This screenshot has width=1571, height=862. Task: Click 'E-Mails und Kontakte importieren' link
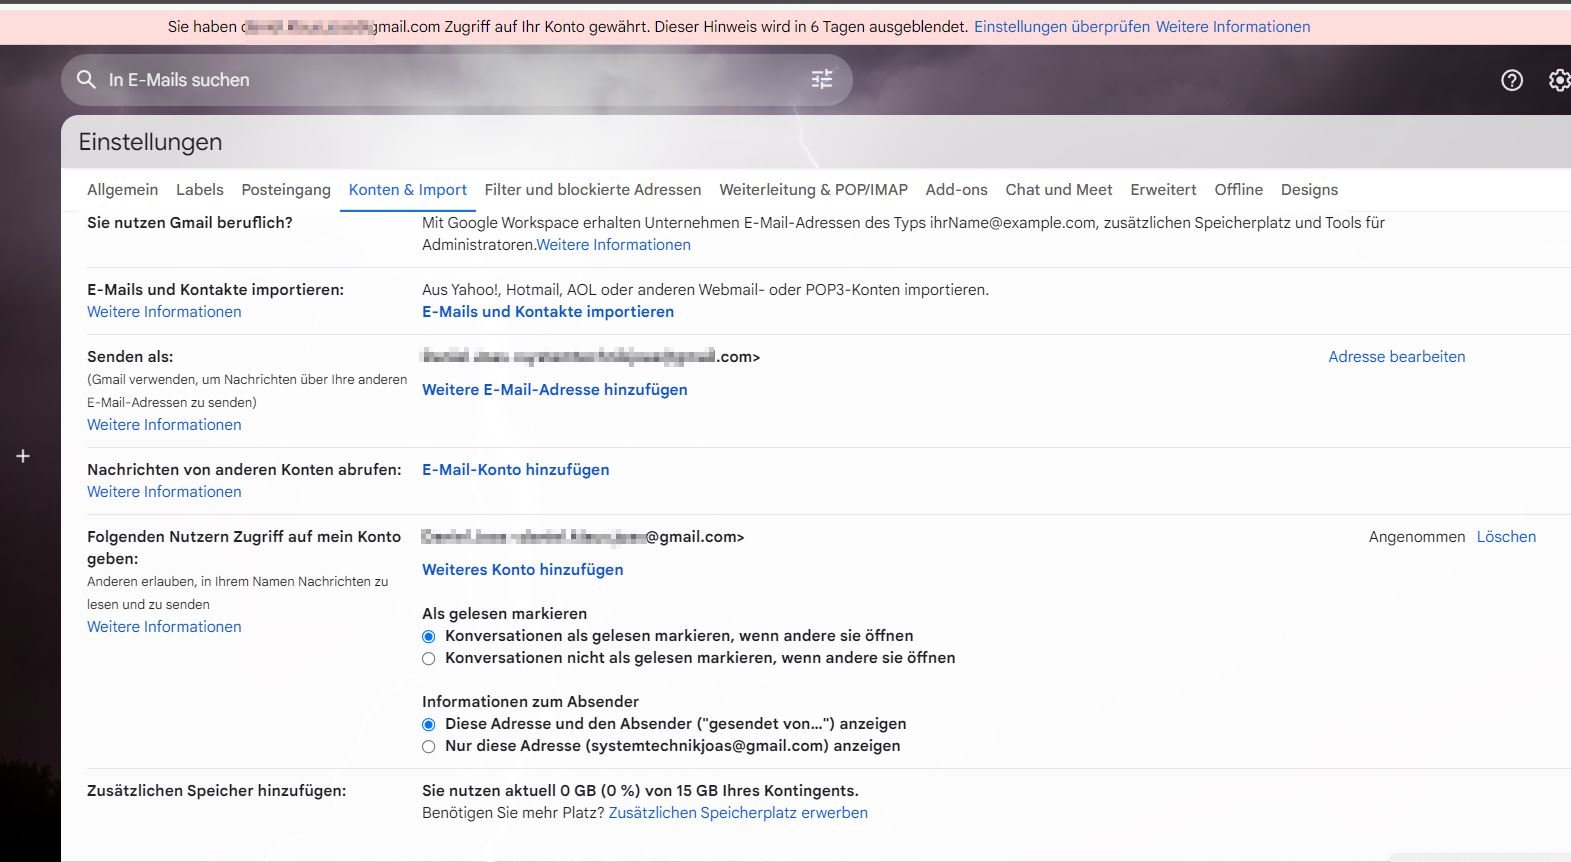[x=547, y=312]
